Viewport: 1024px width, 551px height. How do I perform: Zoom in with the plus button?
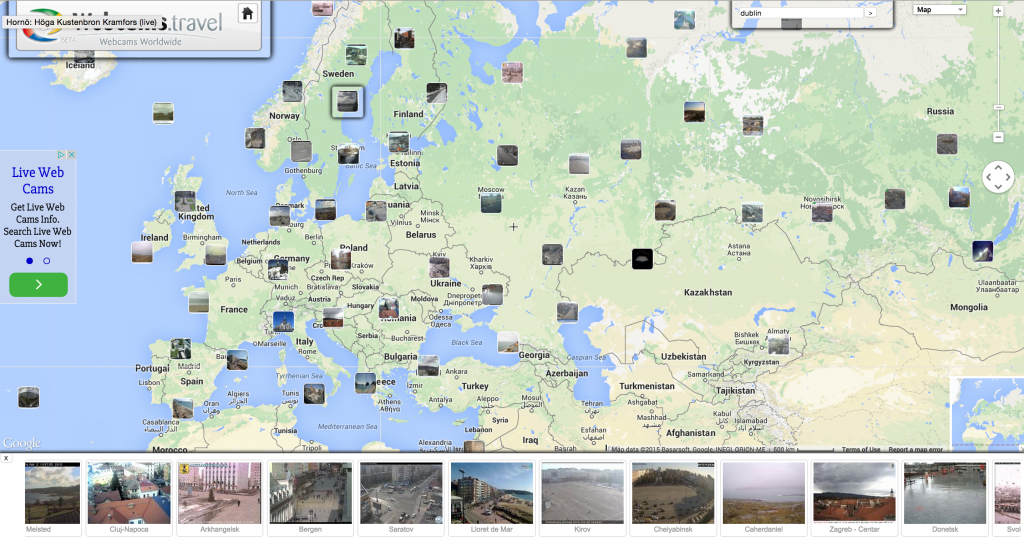tap(998, 11)
